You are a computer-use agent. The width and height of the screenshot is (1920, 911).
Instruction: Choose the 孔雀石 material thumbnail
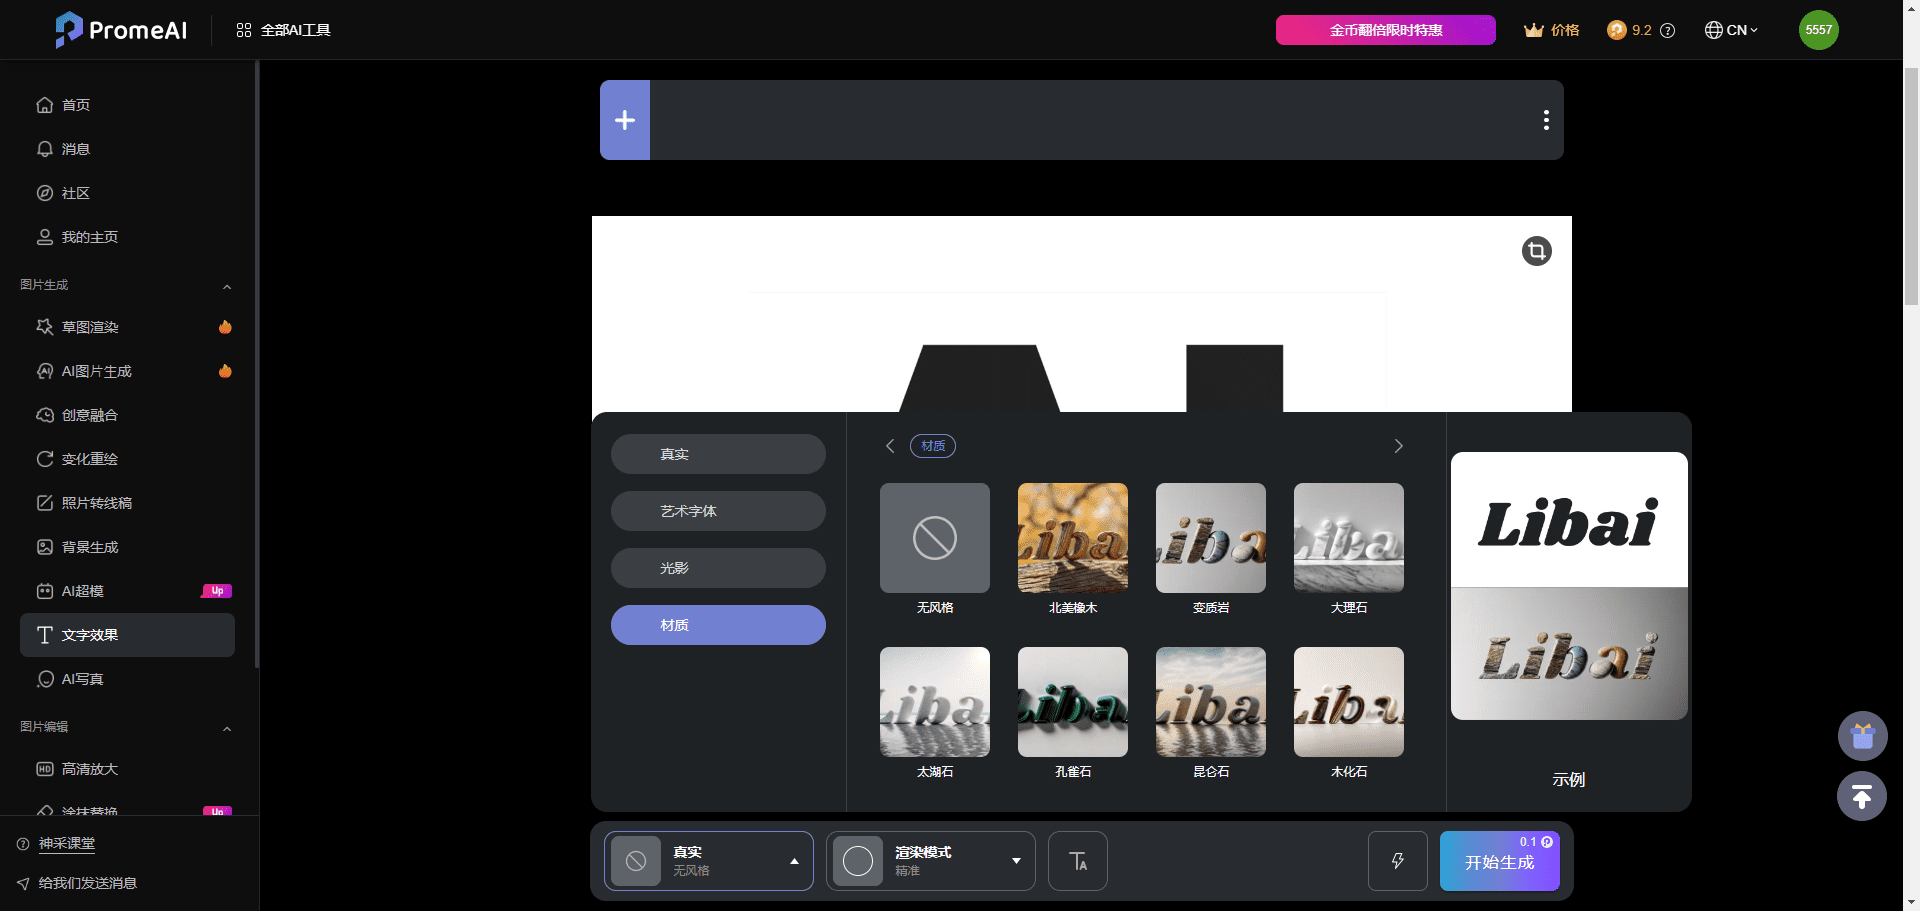pos(1073,702)
